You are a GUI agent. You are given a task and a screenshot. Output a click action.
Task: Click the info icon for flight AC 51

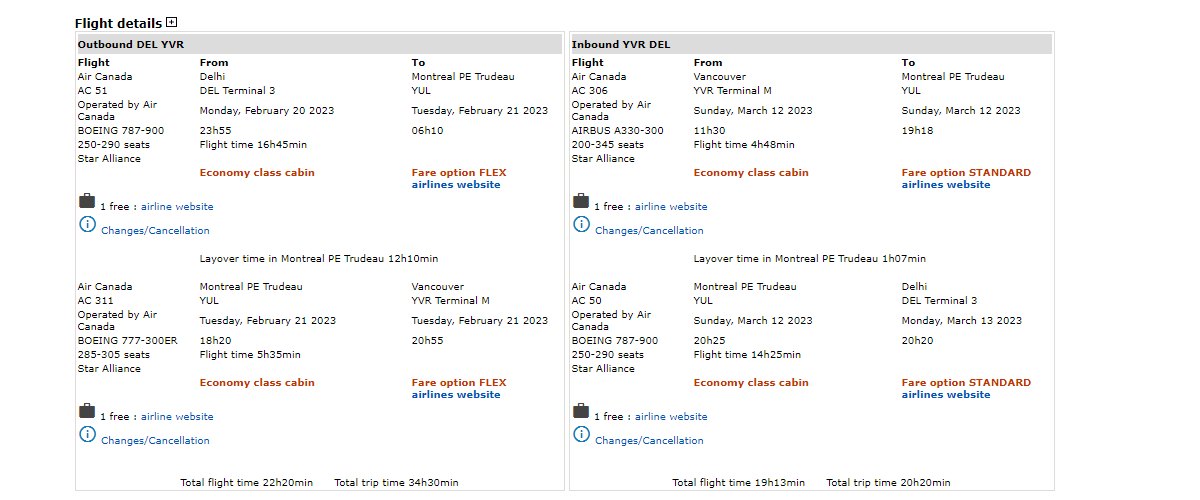coord(87,225)
